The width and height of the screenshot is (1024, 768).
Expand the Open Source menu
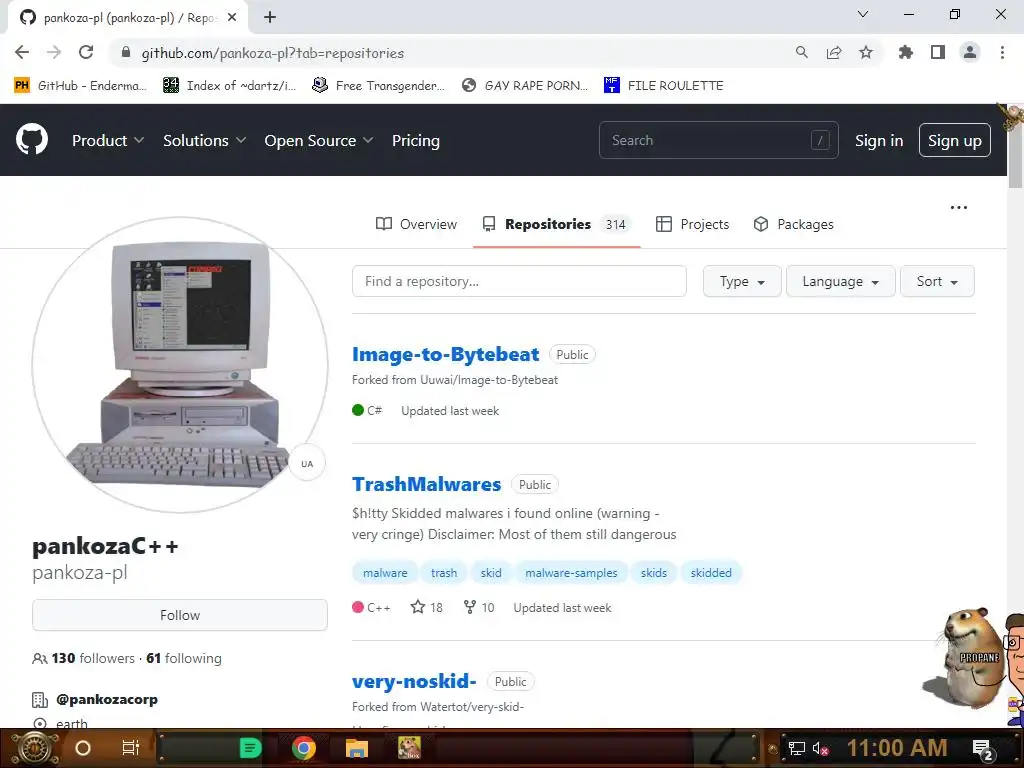[x=319, y=140]
